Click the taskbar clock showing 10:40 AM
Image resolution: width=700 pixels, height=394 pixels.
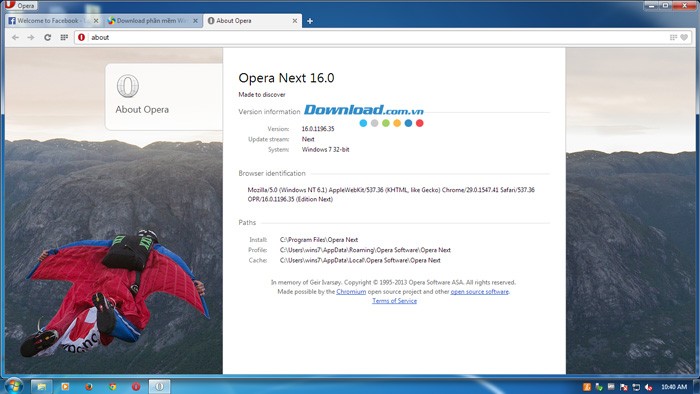click(x=674, y=387)
